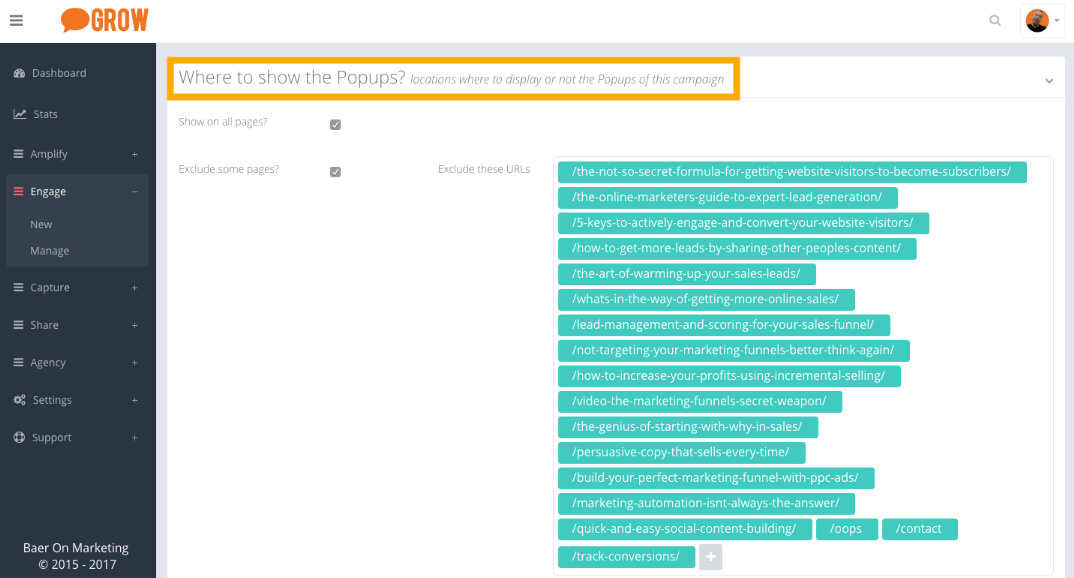Click the Manage link under Engage
Screen dimensions: 1074x578
point(50,251)
